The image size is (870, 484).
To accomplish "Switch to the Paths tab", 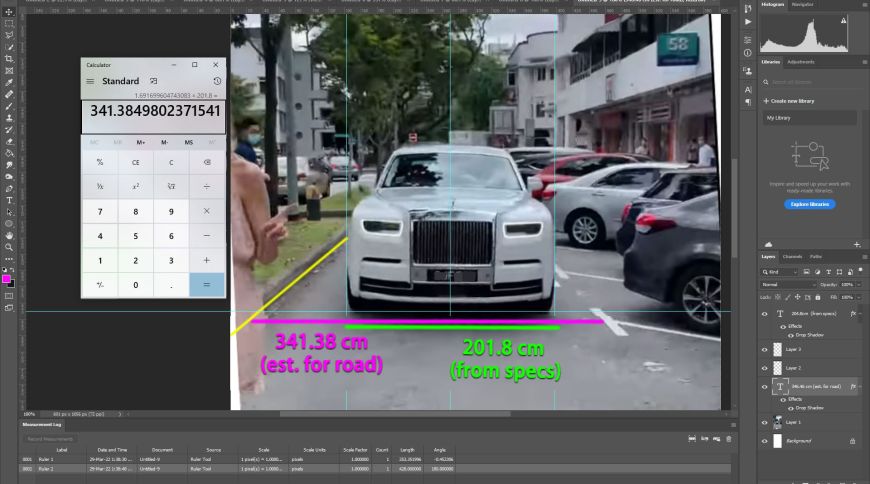I will click(816, 257).
